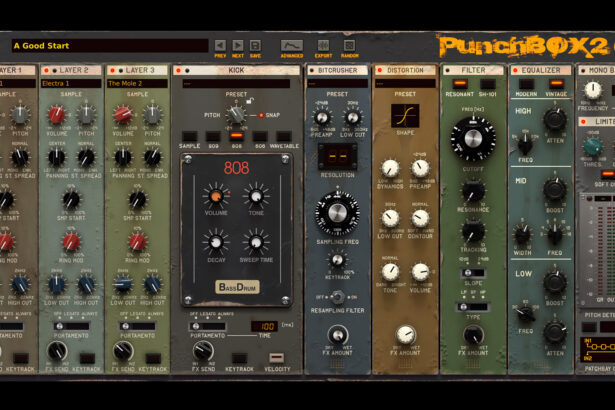Open the Kick PRESET selector display

point(236,84)
